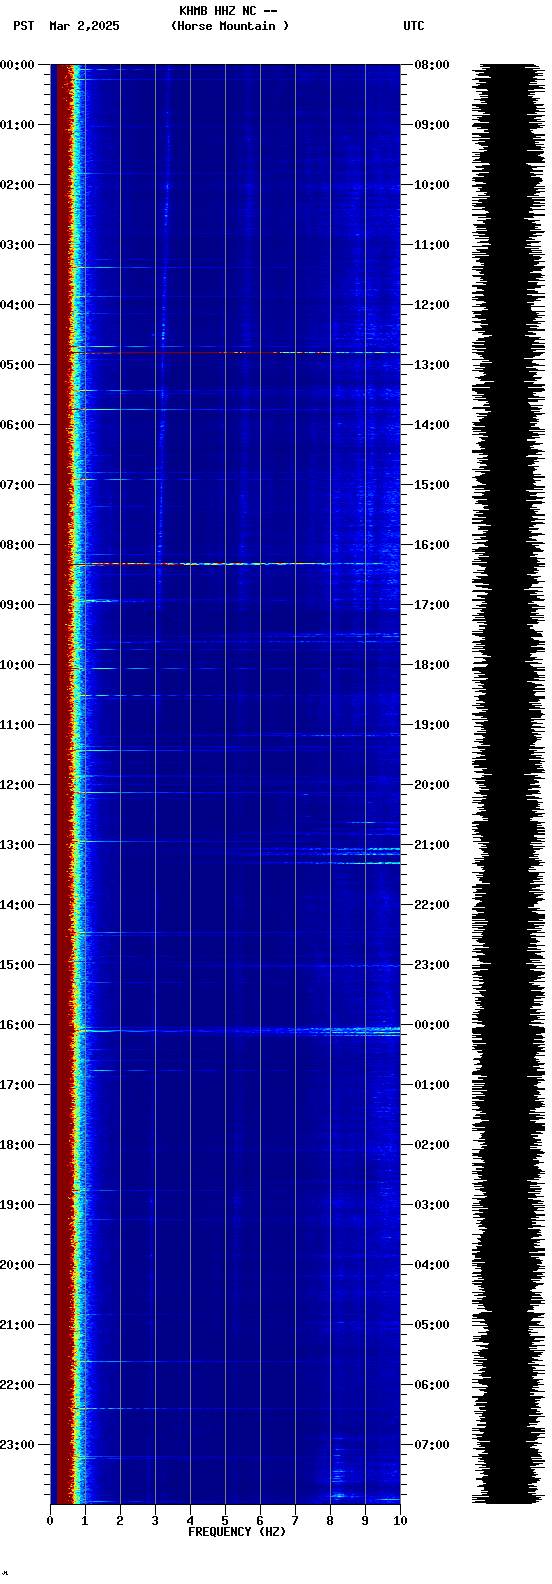Click the 05:00 PST time label
Screen dimensions: 552x1584
point(17,365)
